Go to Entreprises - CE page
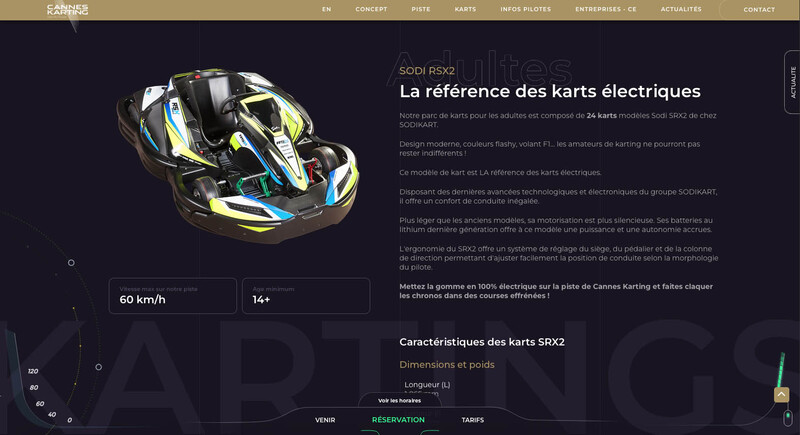Viewport: 800px width, 435px height. [x=605, y=9]
